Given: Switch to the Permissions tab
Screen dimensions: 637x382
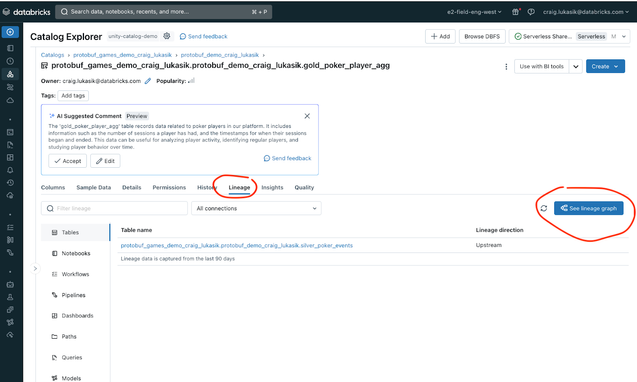Looking at the screenshot, I should tap(169, 187).
